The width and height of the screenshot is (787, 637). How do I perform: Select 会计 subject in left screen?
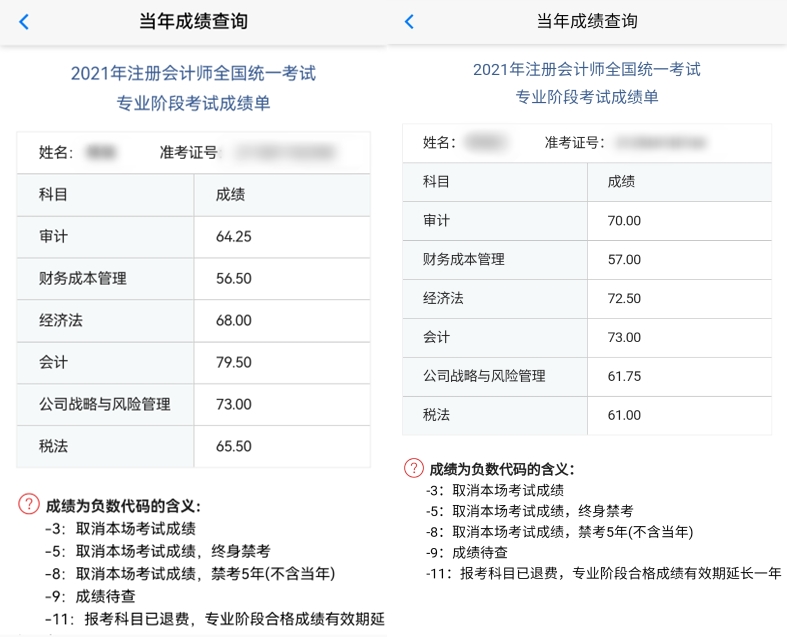[53, 362]
